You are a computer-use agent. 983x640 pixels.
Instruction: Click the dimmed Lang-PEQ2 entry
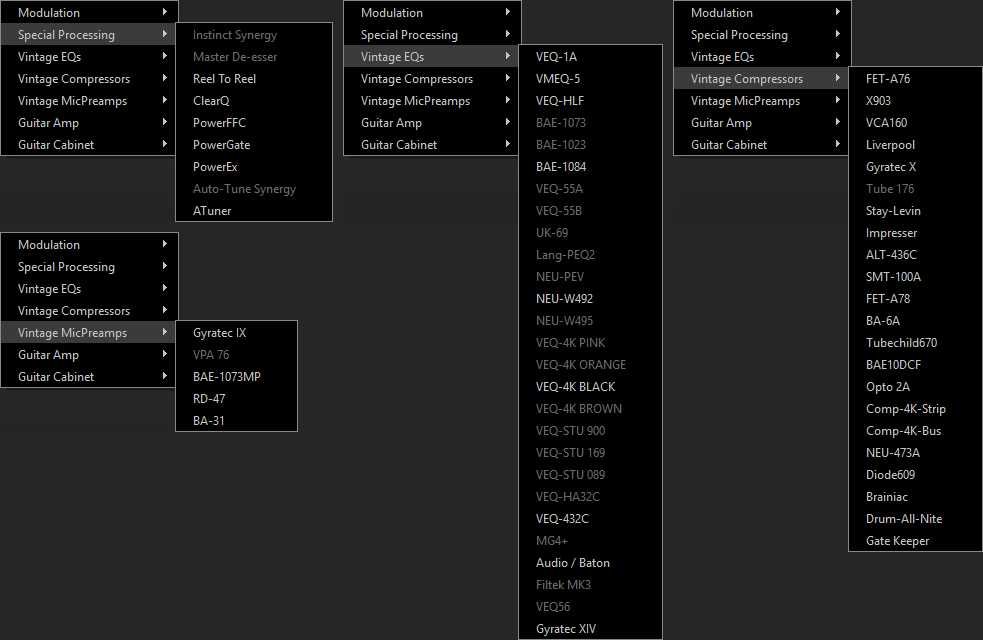pos(591,255)
